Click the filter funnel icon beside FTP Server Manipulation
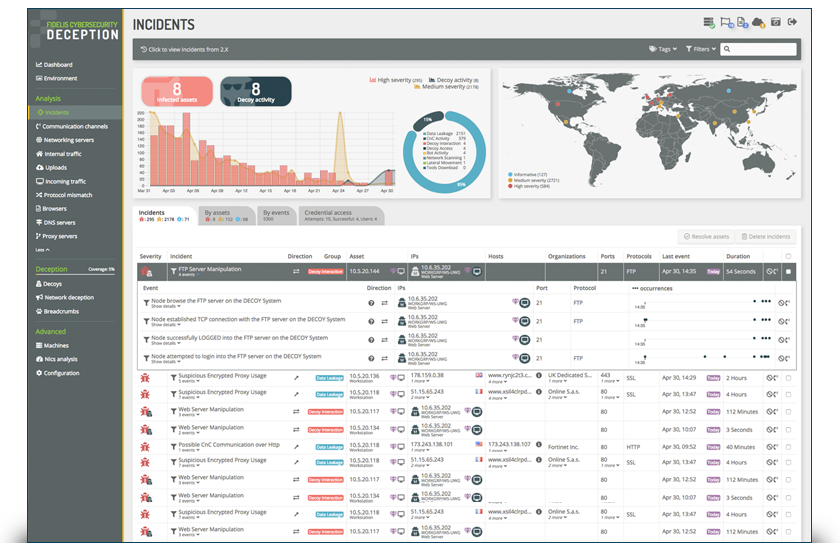The width and height of the screenshot is (840, 543). coord(174,272)
